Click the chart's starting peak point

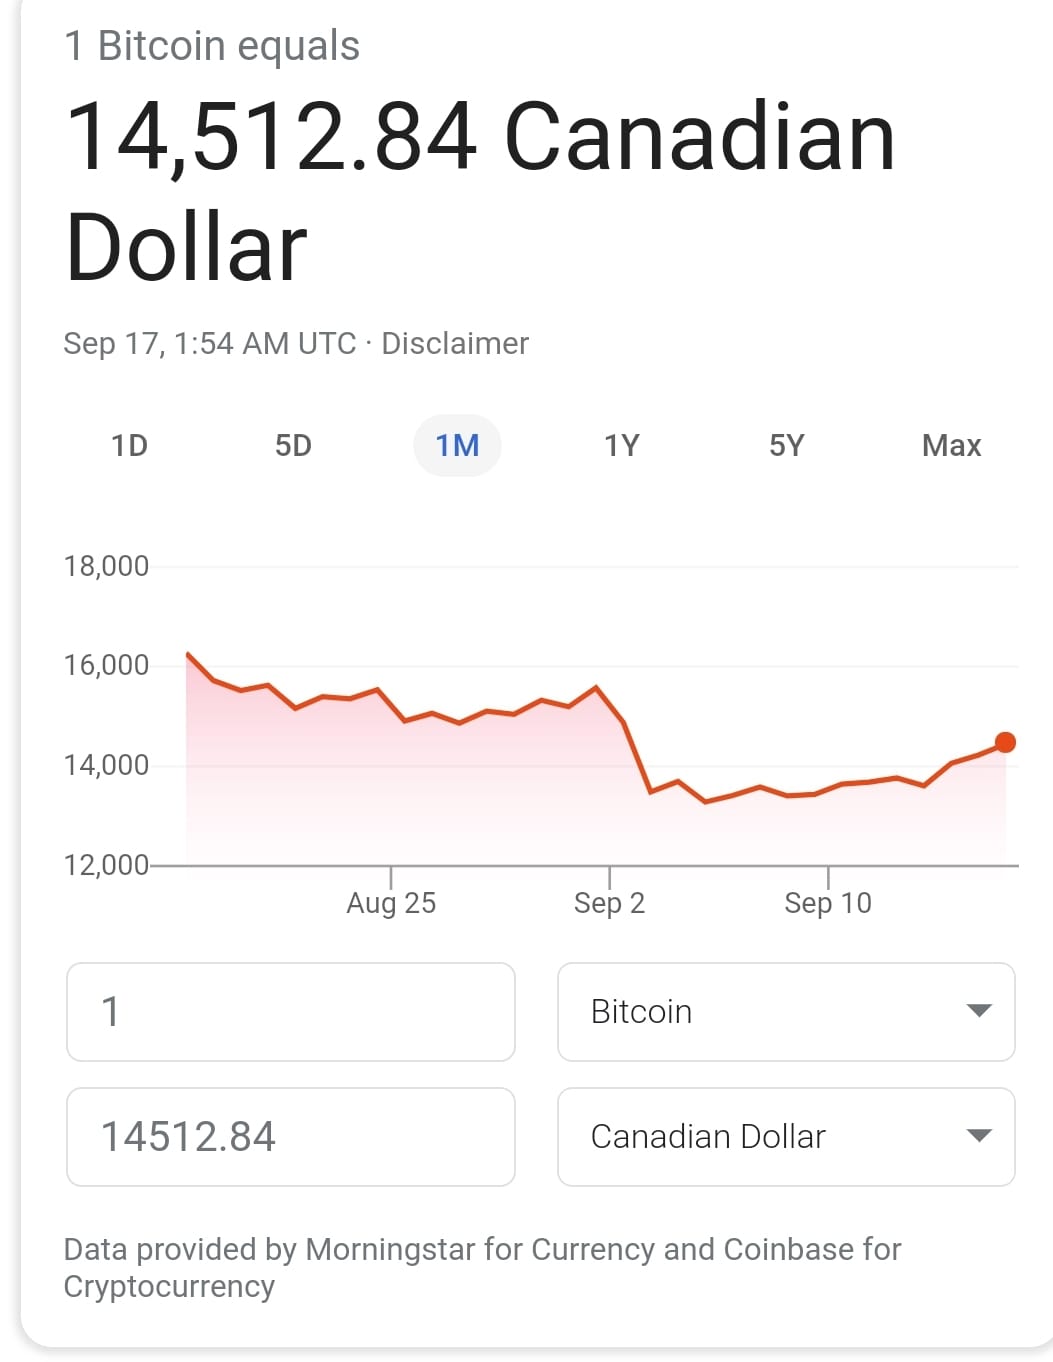click(188, 654)
